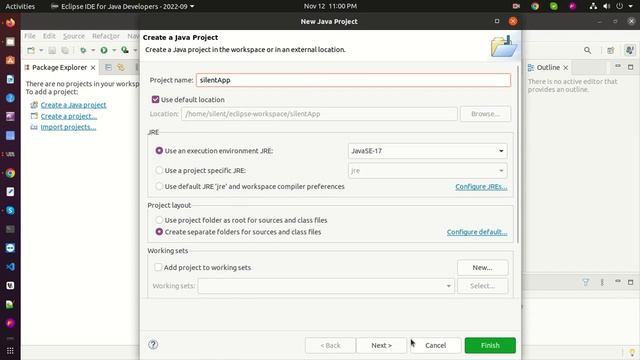Click the Run with Coverage toolbar icon

point(125,50)
